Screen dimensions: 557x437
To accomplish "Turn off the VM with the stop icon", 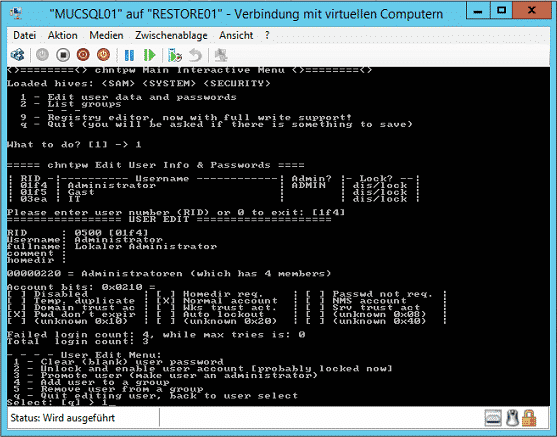I will (63, 55).
